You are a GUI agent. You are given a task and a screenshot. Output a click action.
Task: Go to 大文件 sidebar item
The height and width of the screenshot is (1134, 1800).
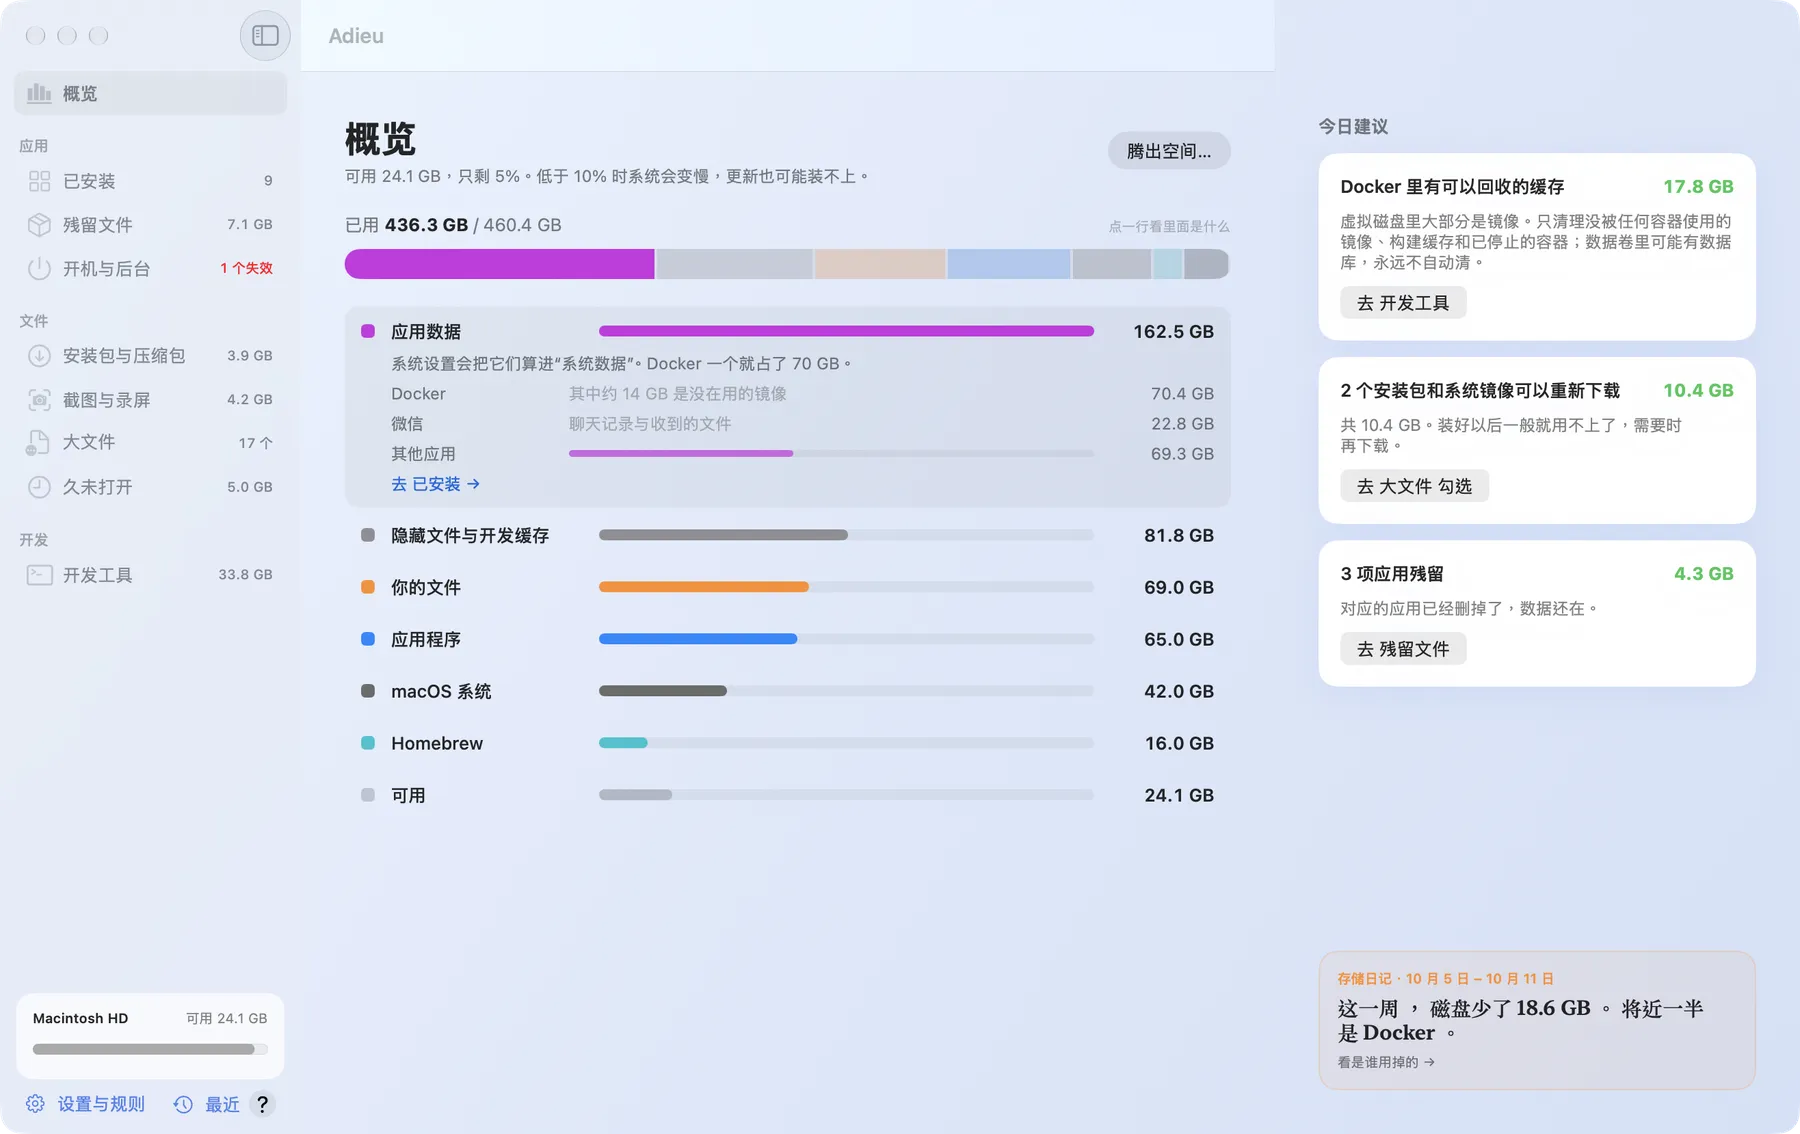(150, 443)
